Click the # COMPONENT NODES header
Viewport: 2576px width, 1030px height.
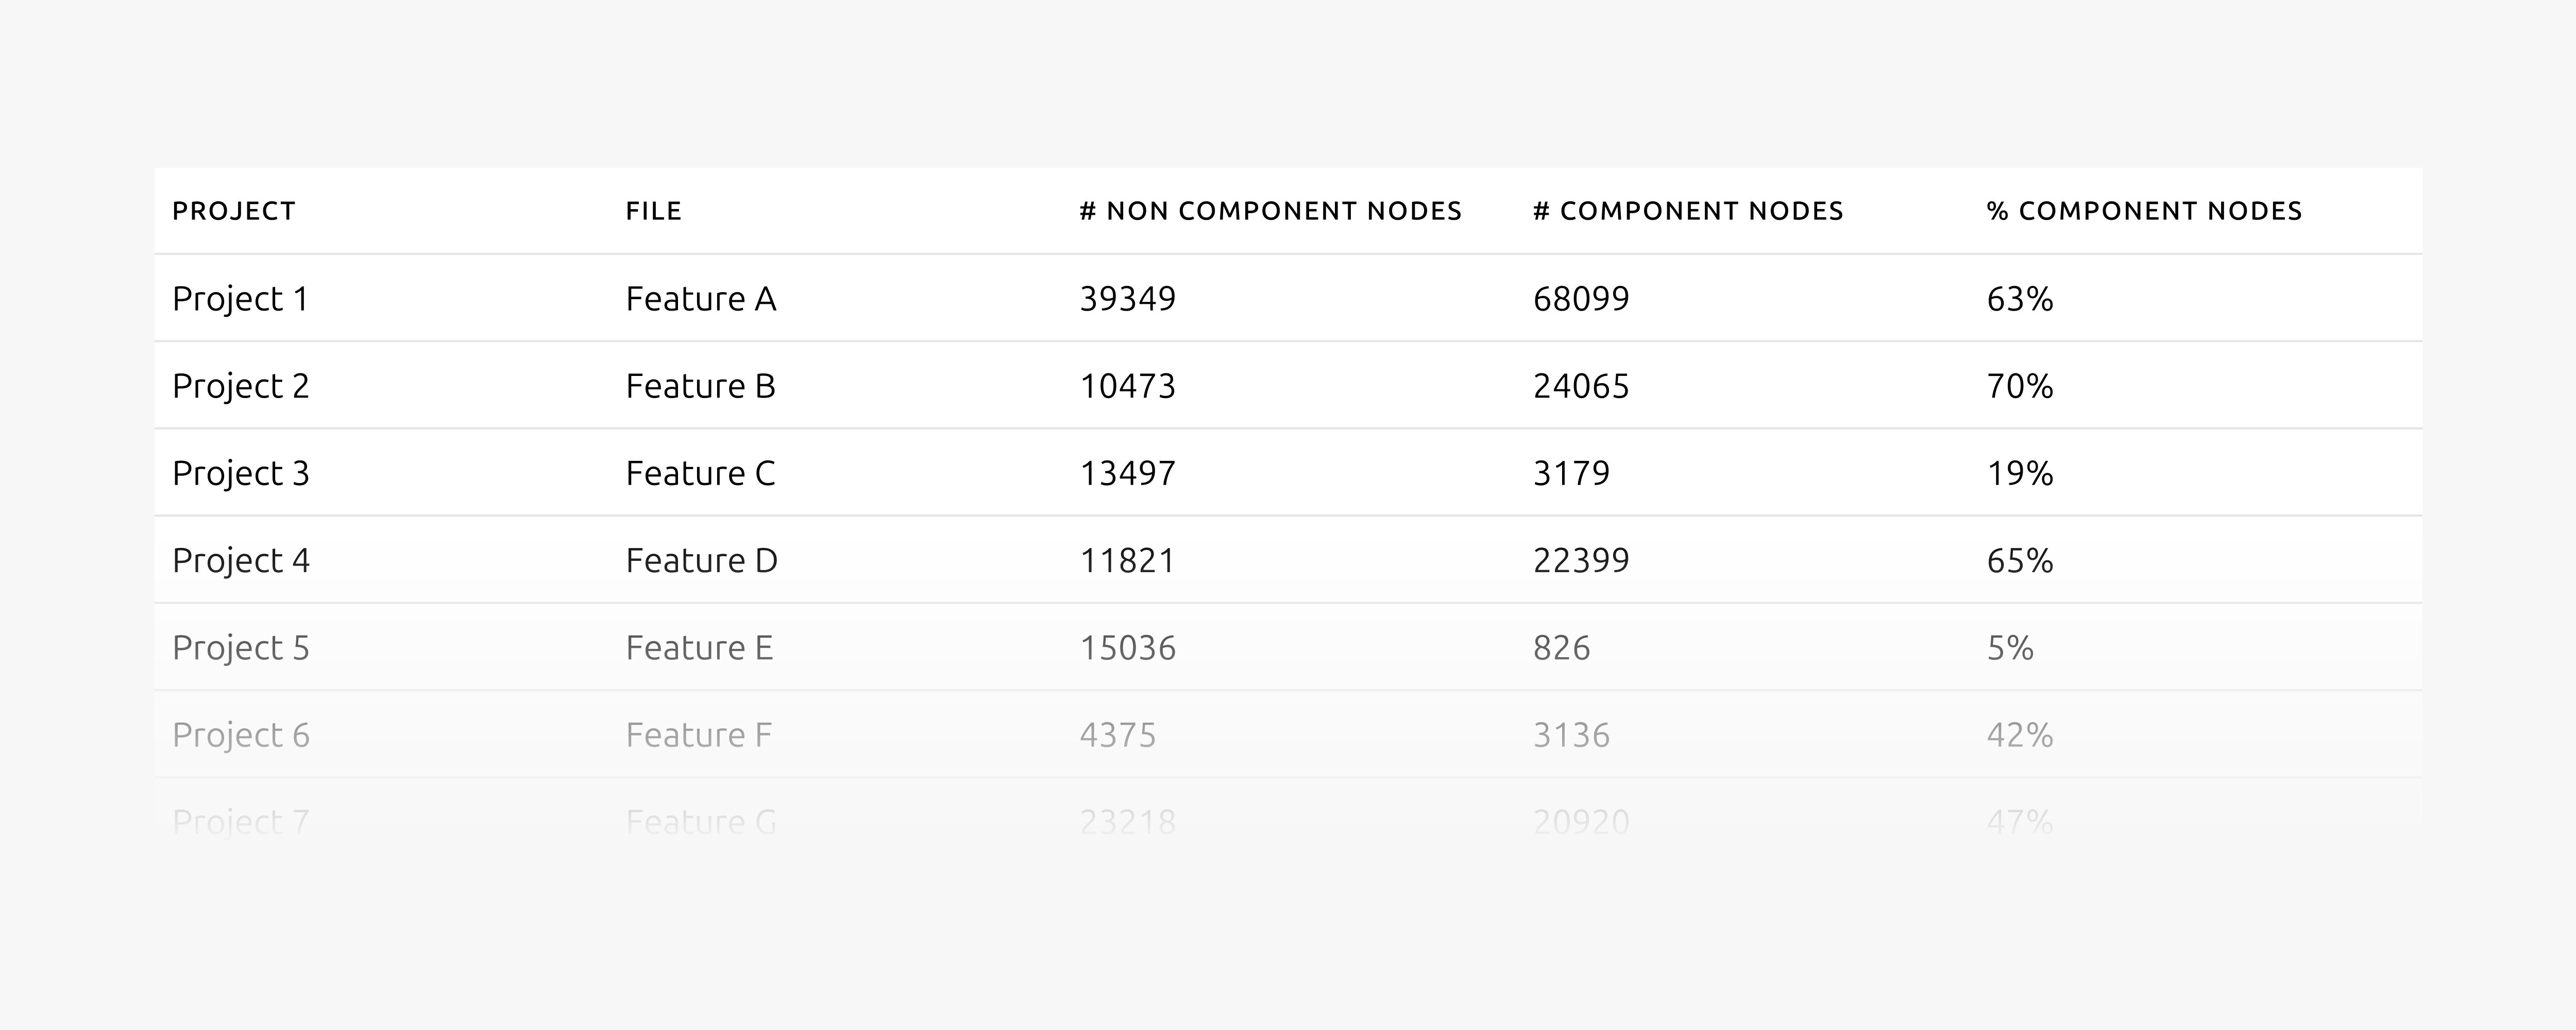coord(1688,211)
